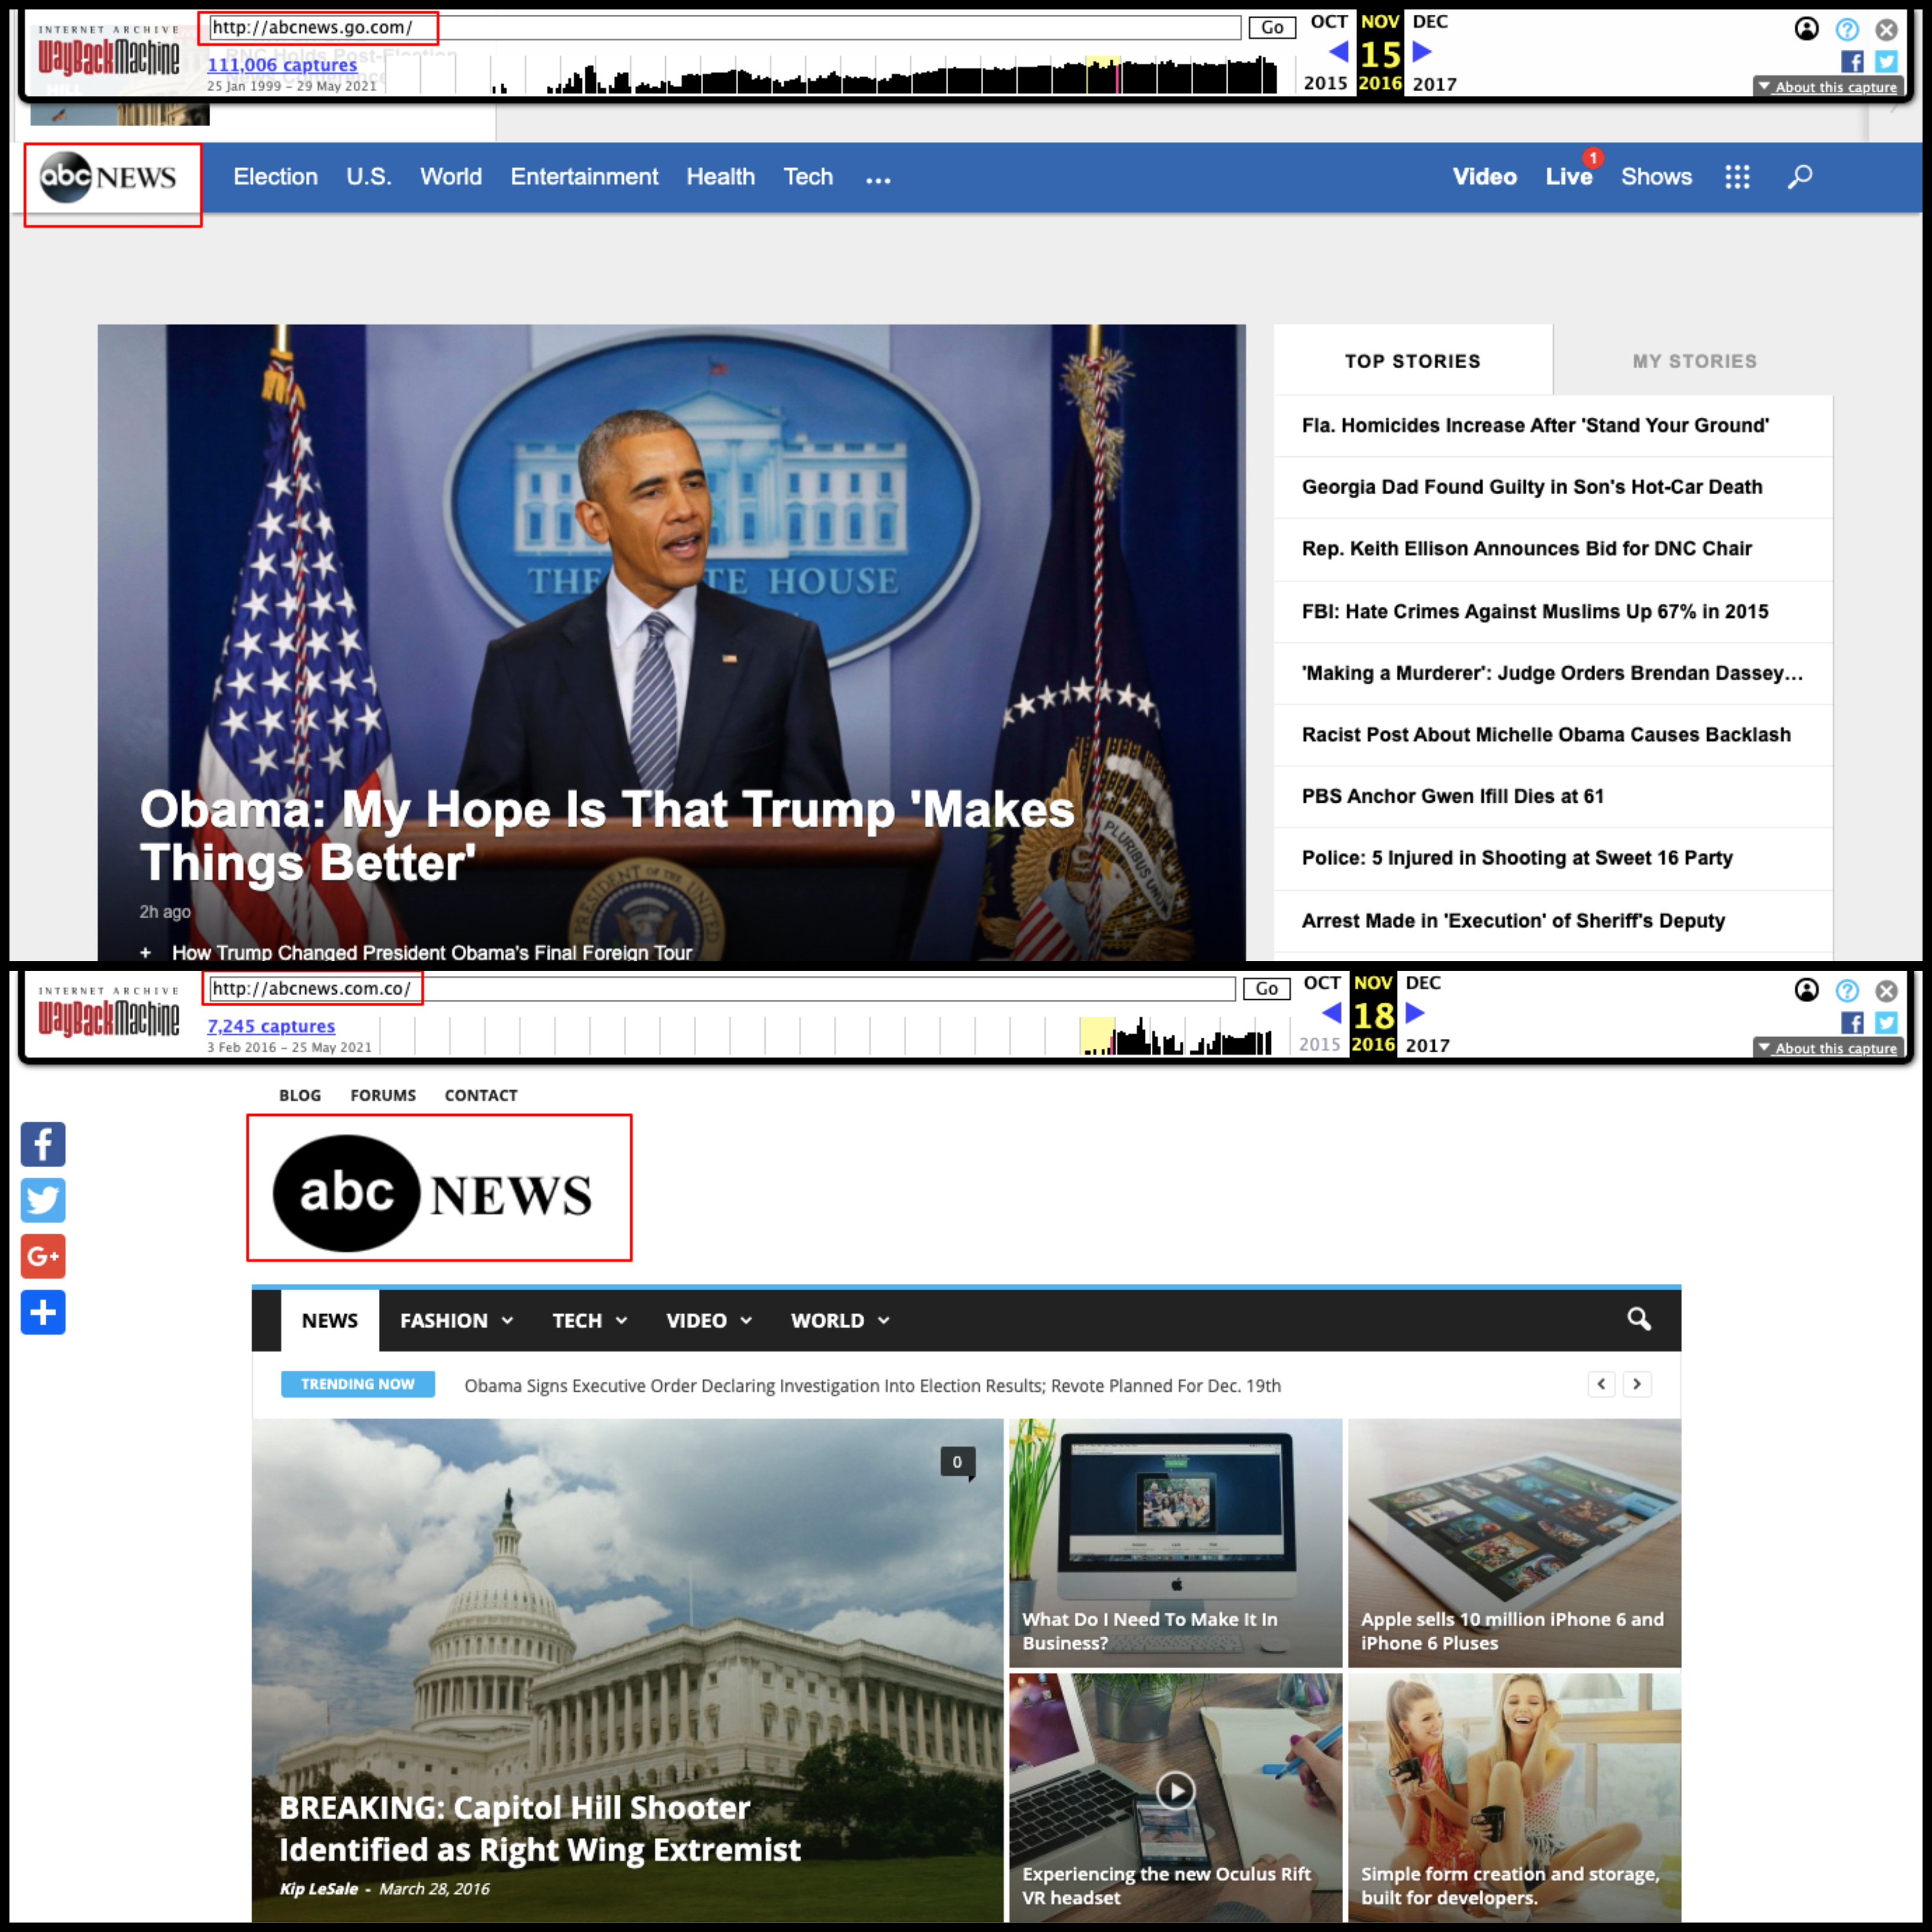The height and width of the screenshot is (1932, 1932).
Task: Select the TOP STORIES tab
Action: coord(1412,361)
